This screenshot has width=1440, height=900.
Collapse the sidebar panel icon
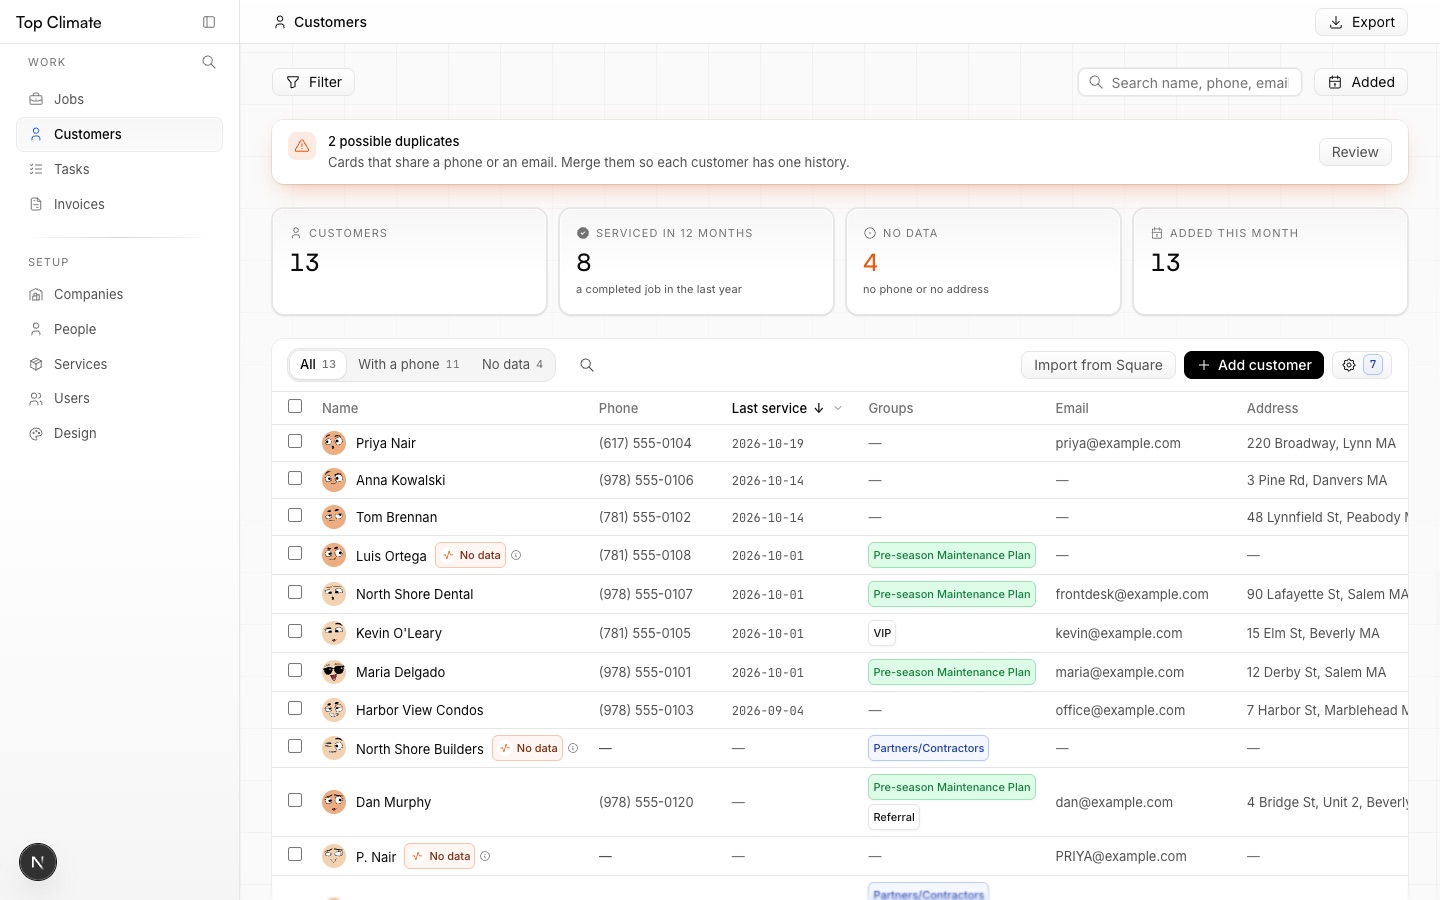coord(209,22)
